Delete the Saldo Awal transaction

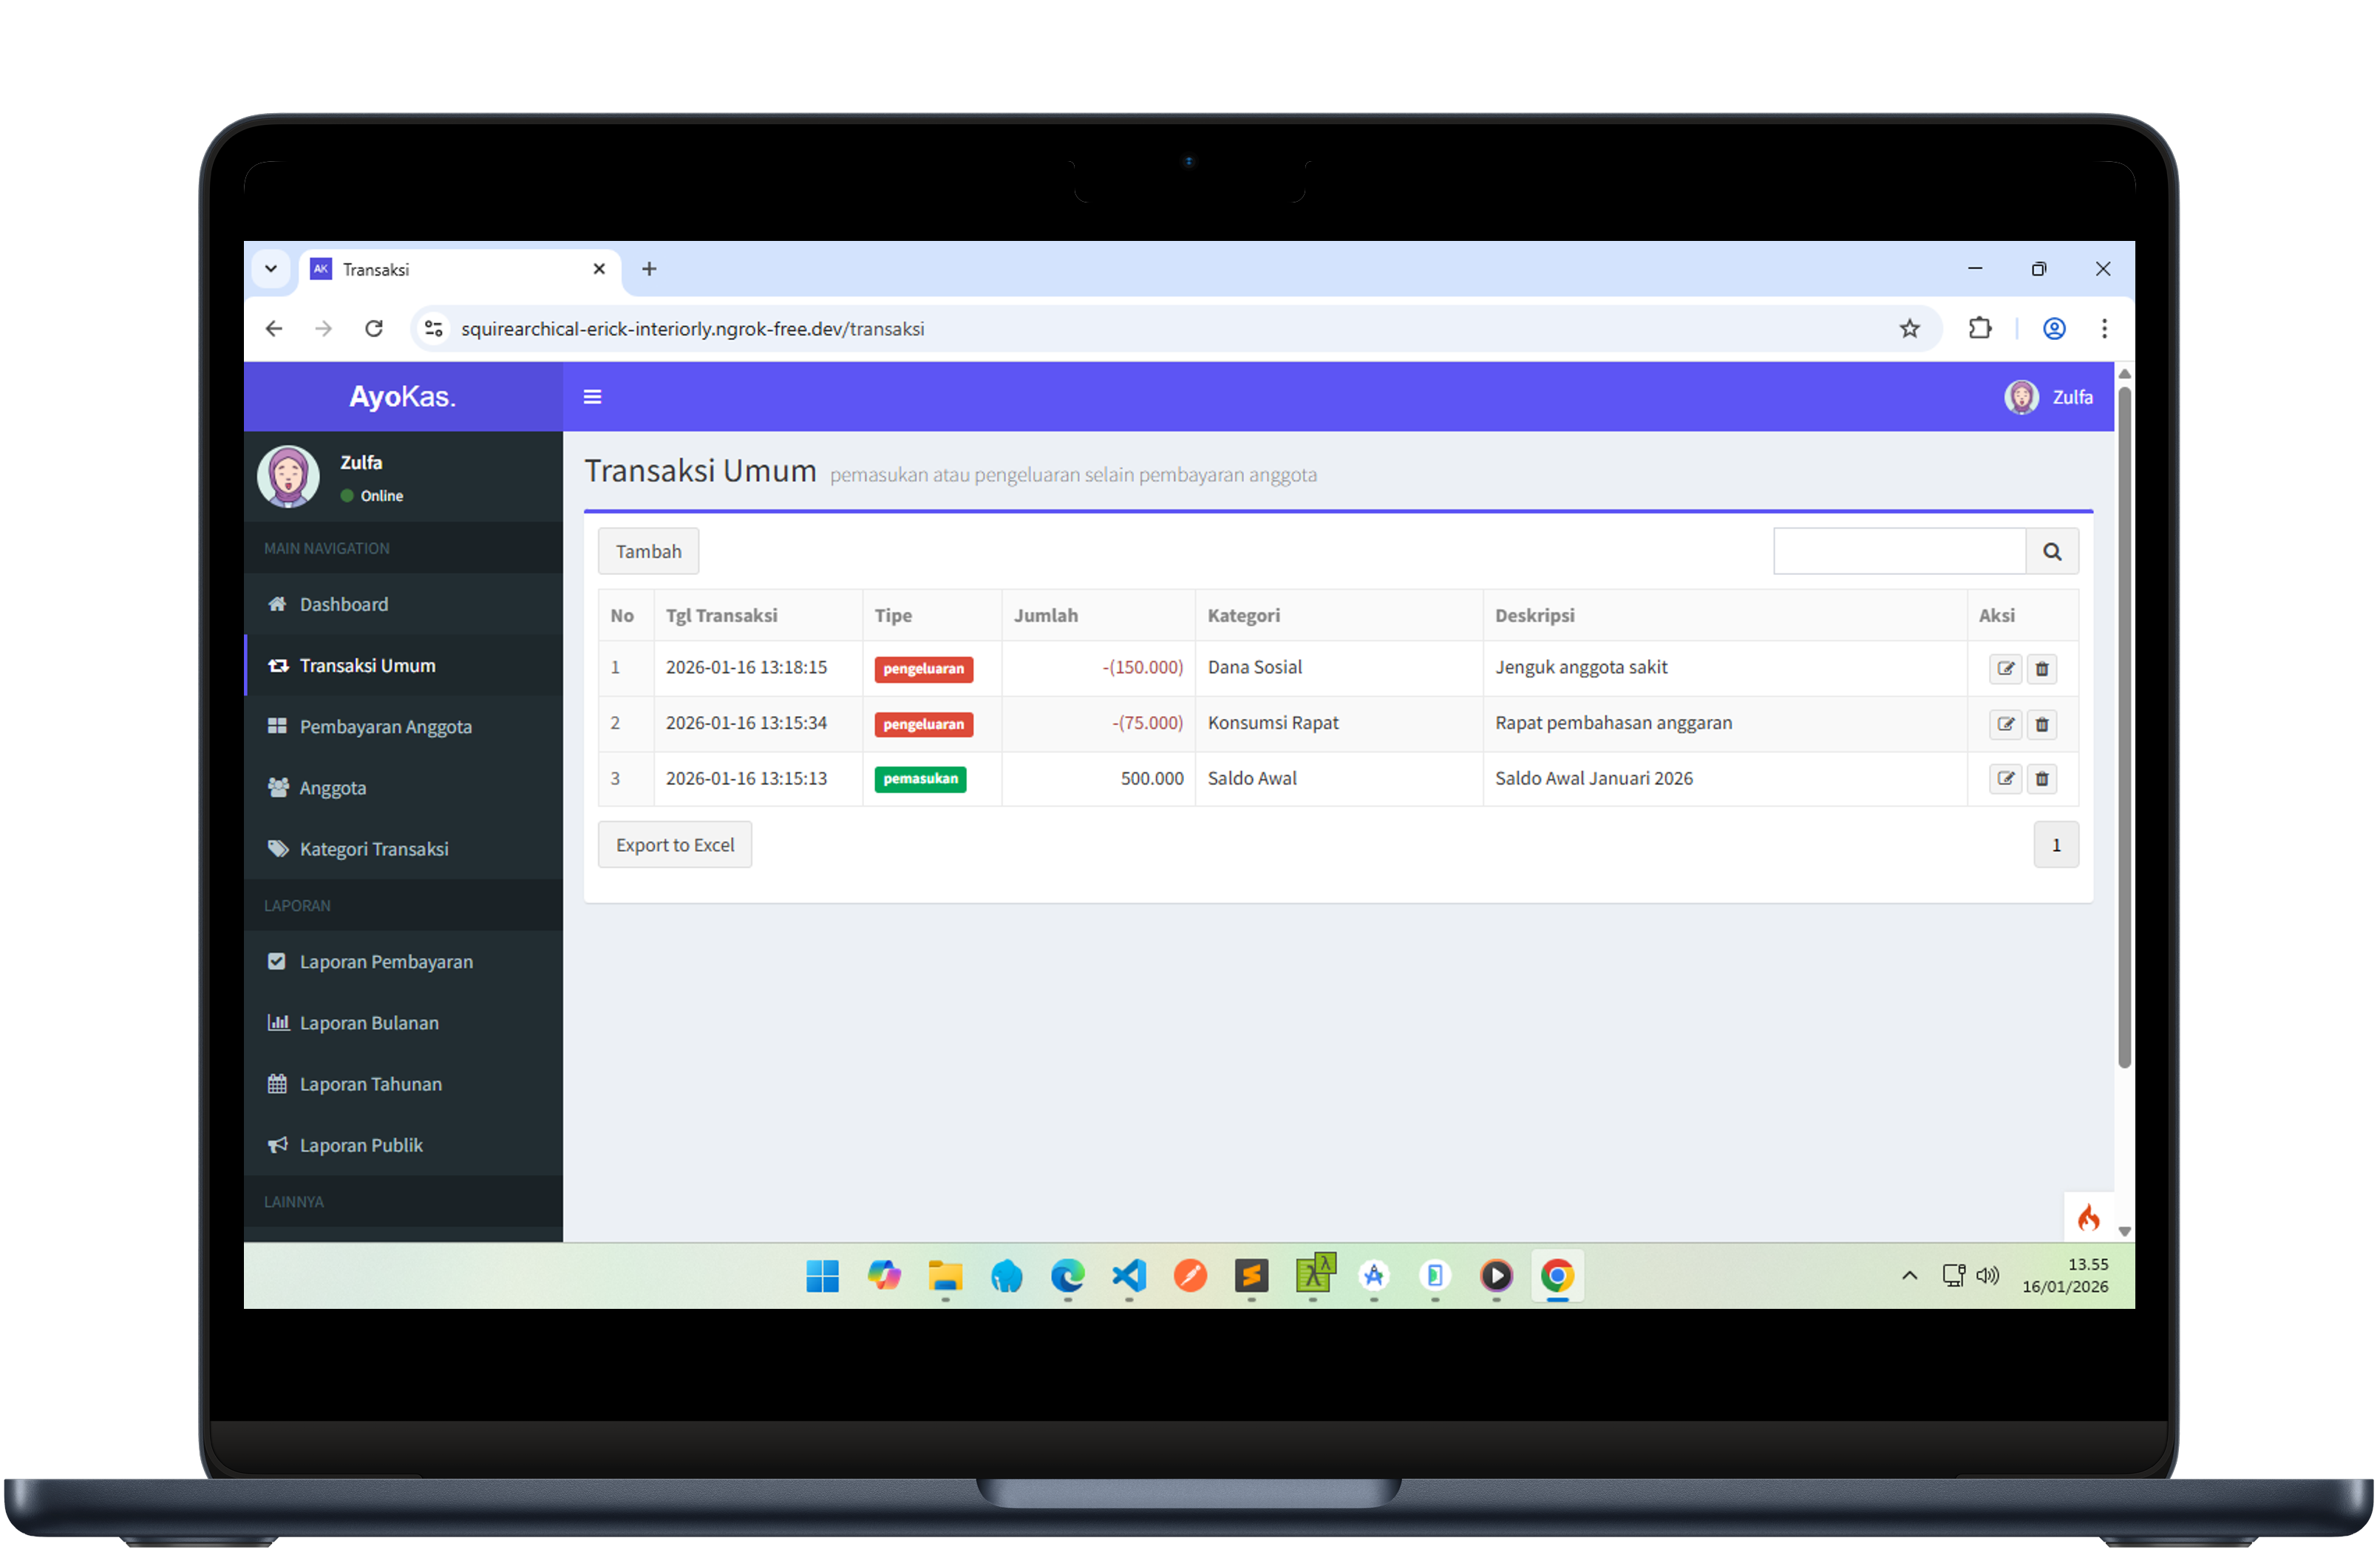[x=2042, y=778]
